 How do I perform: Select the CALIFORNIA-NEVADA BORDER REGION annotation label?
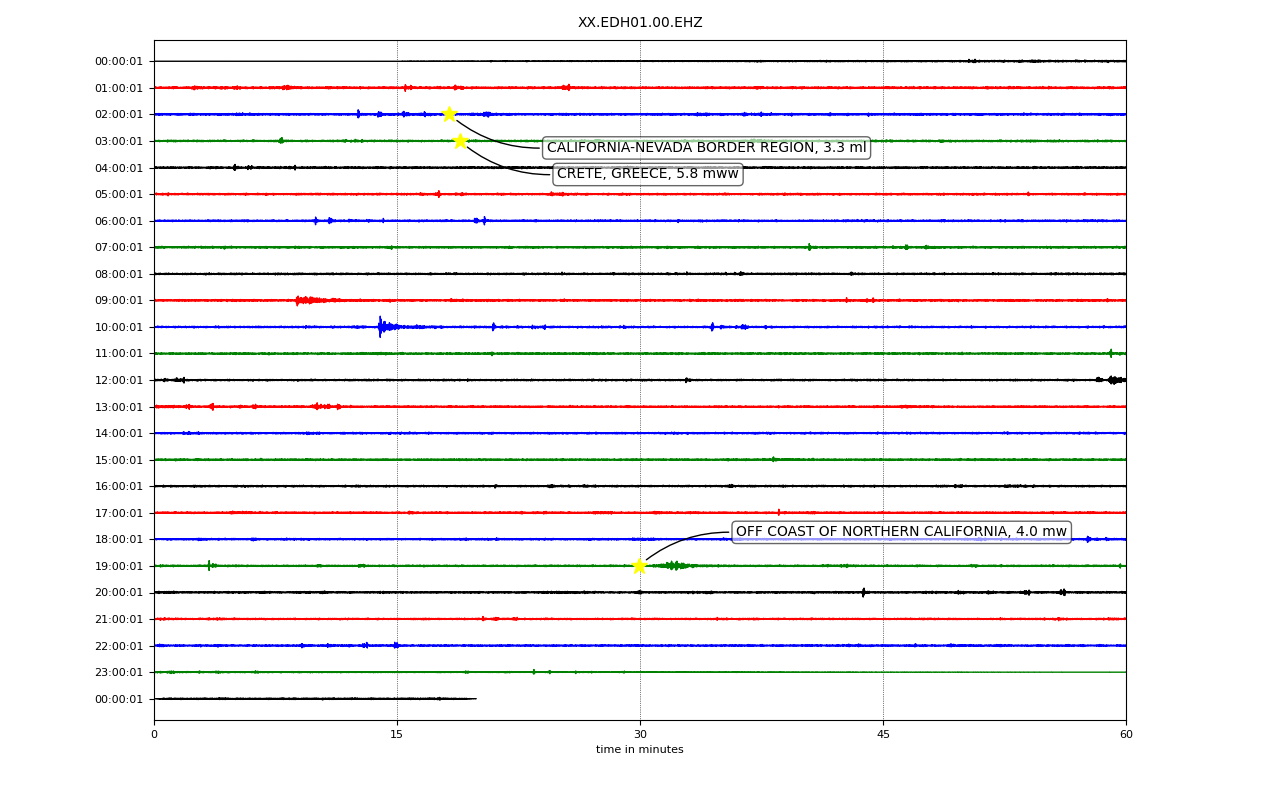[706, 148]
